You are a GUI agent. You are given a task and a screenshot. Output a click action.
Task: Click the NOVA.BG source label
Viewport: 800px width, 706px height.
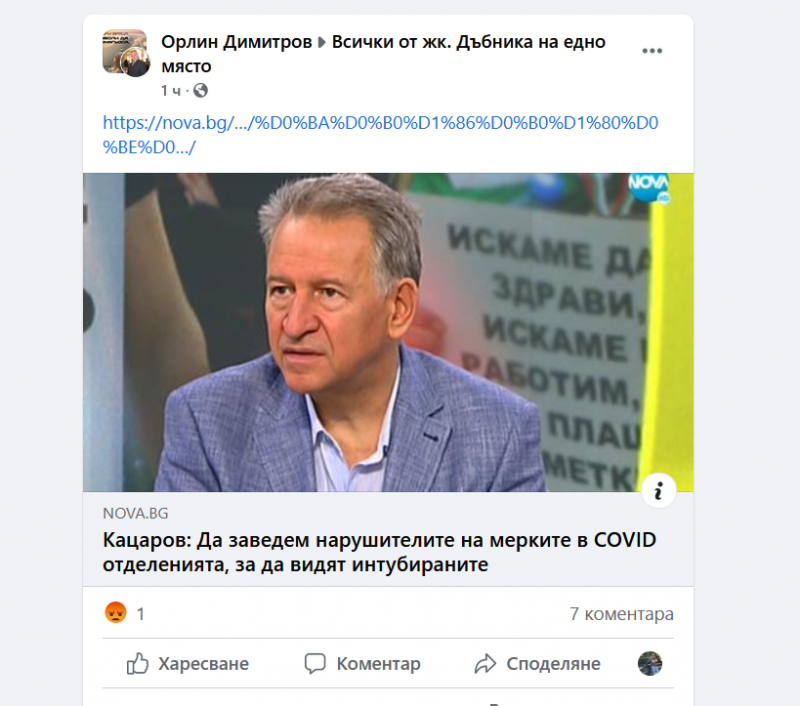coord(135,513)
